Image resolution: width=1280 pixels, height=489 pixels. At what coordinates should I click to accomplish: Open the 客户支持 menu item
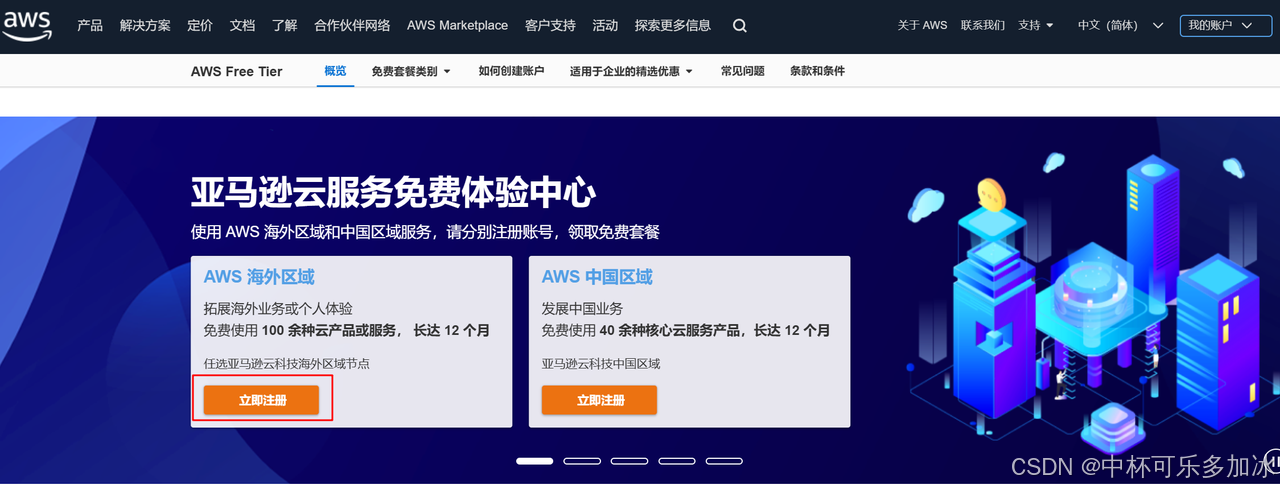click(x=550, y=26)
